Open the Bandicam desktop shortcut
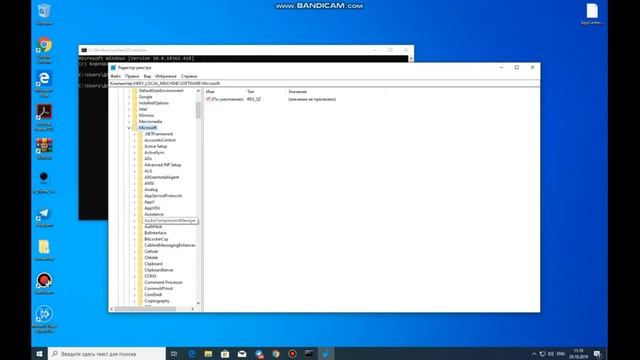The width and height of the screenshot is (640, 360). (x=44, y=283)
